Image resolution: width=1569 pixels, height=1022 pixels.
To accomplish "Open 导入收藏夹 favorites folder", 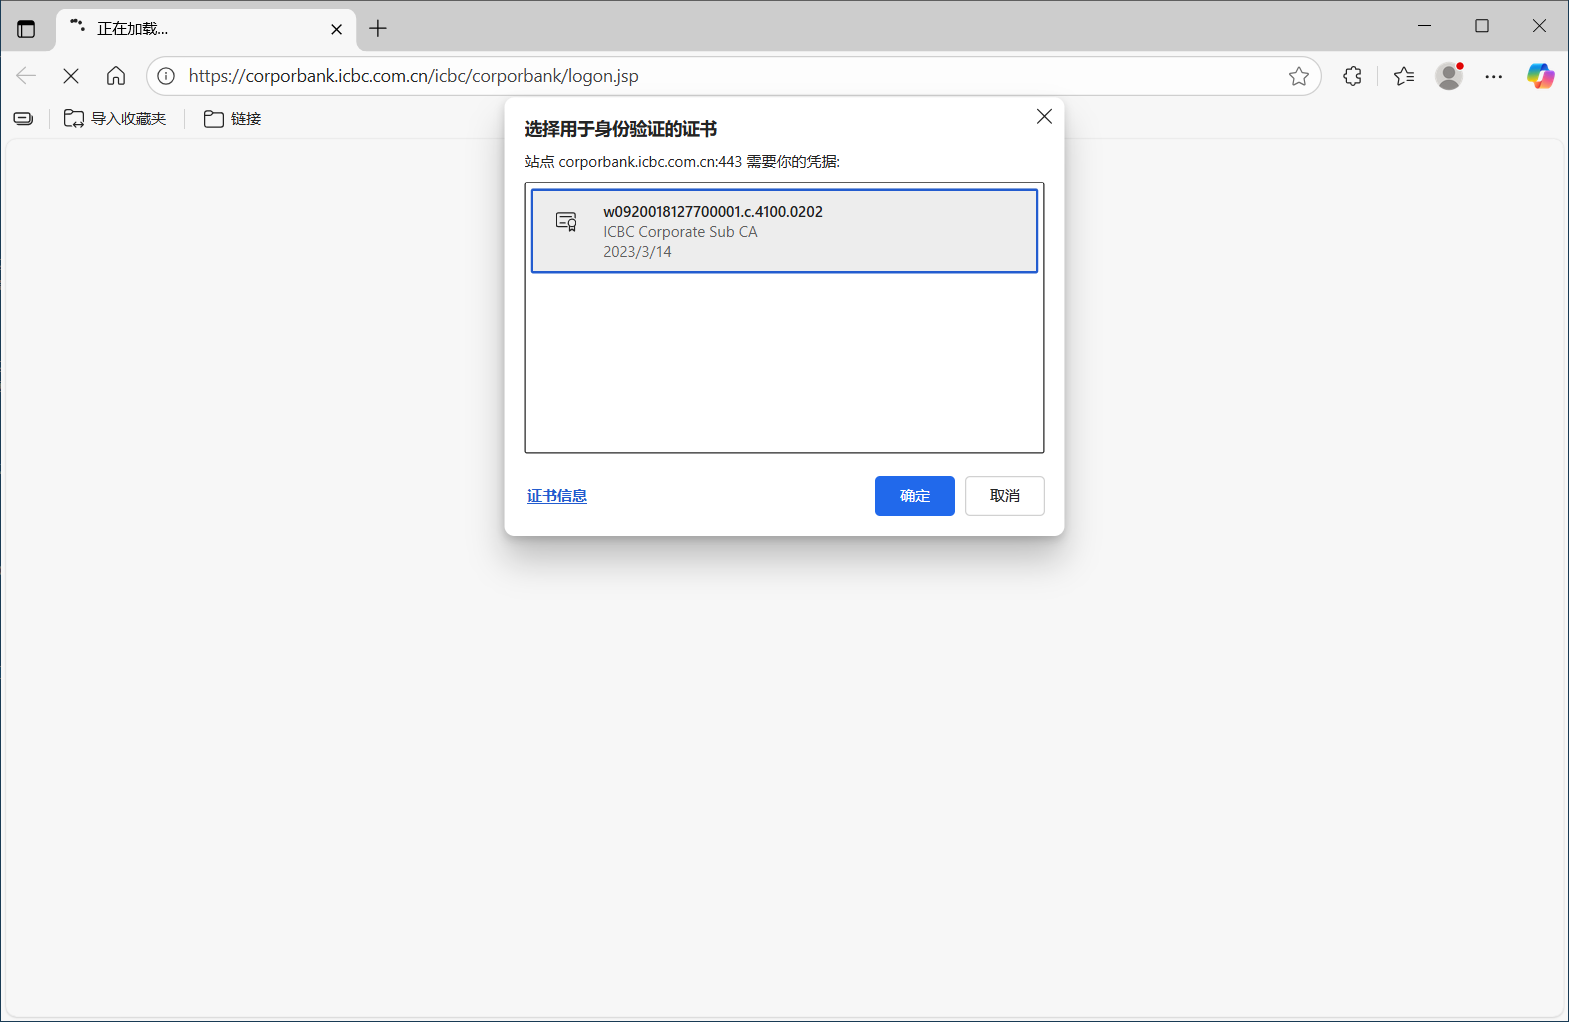I will (x=115, y=119).
